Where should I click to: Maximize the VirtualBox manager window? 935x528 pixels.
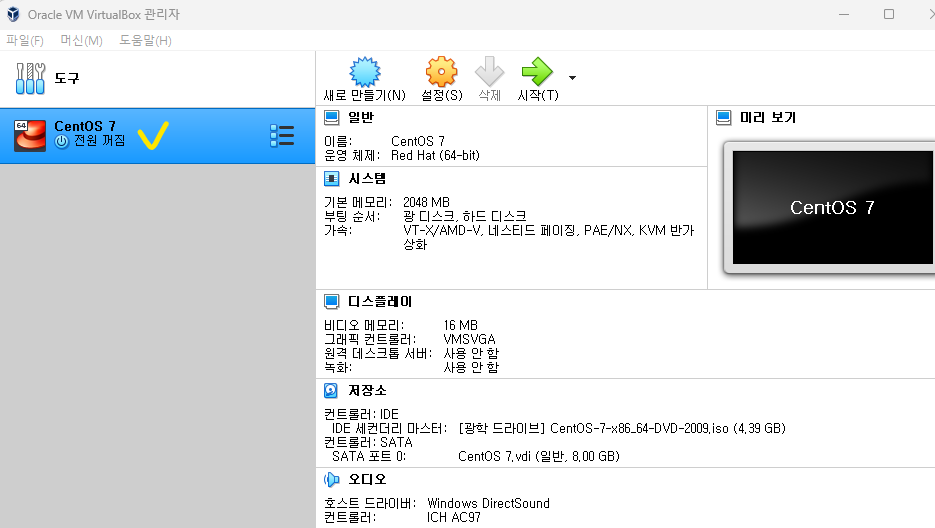pos(888,14)
